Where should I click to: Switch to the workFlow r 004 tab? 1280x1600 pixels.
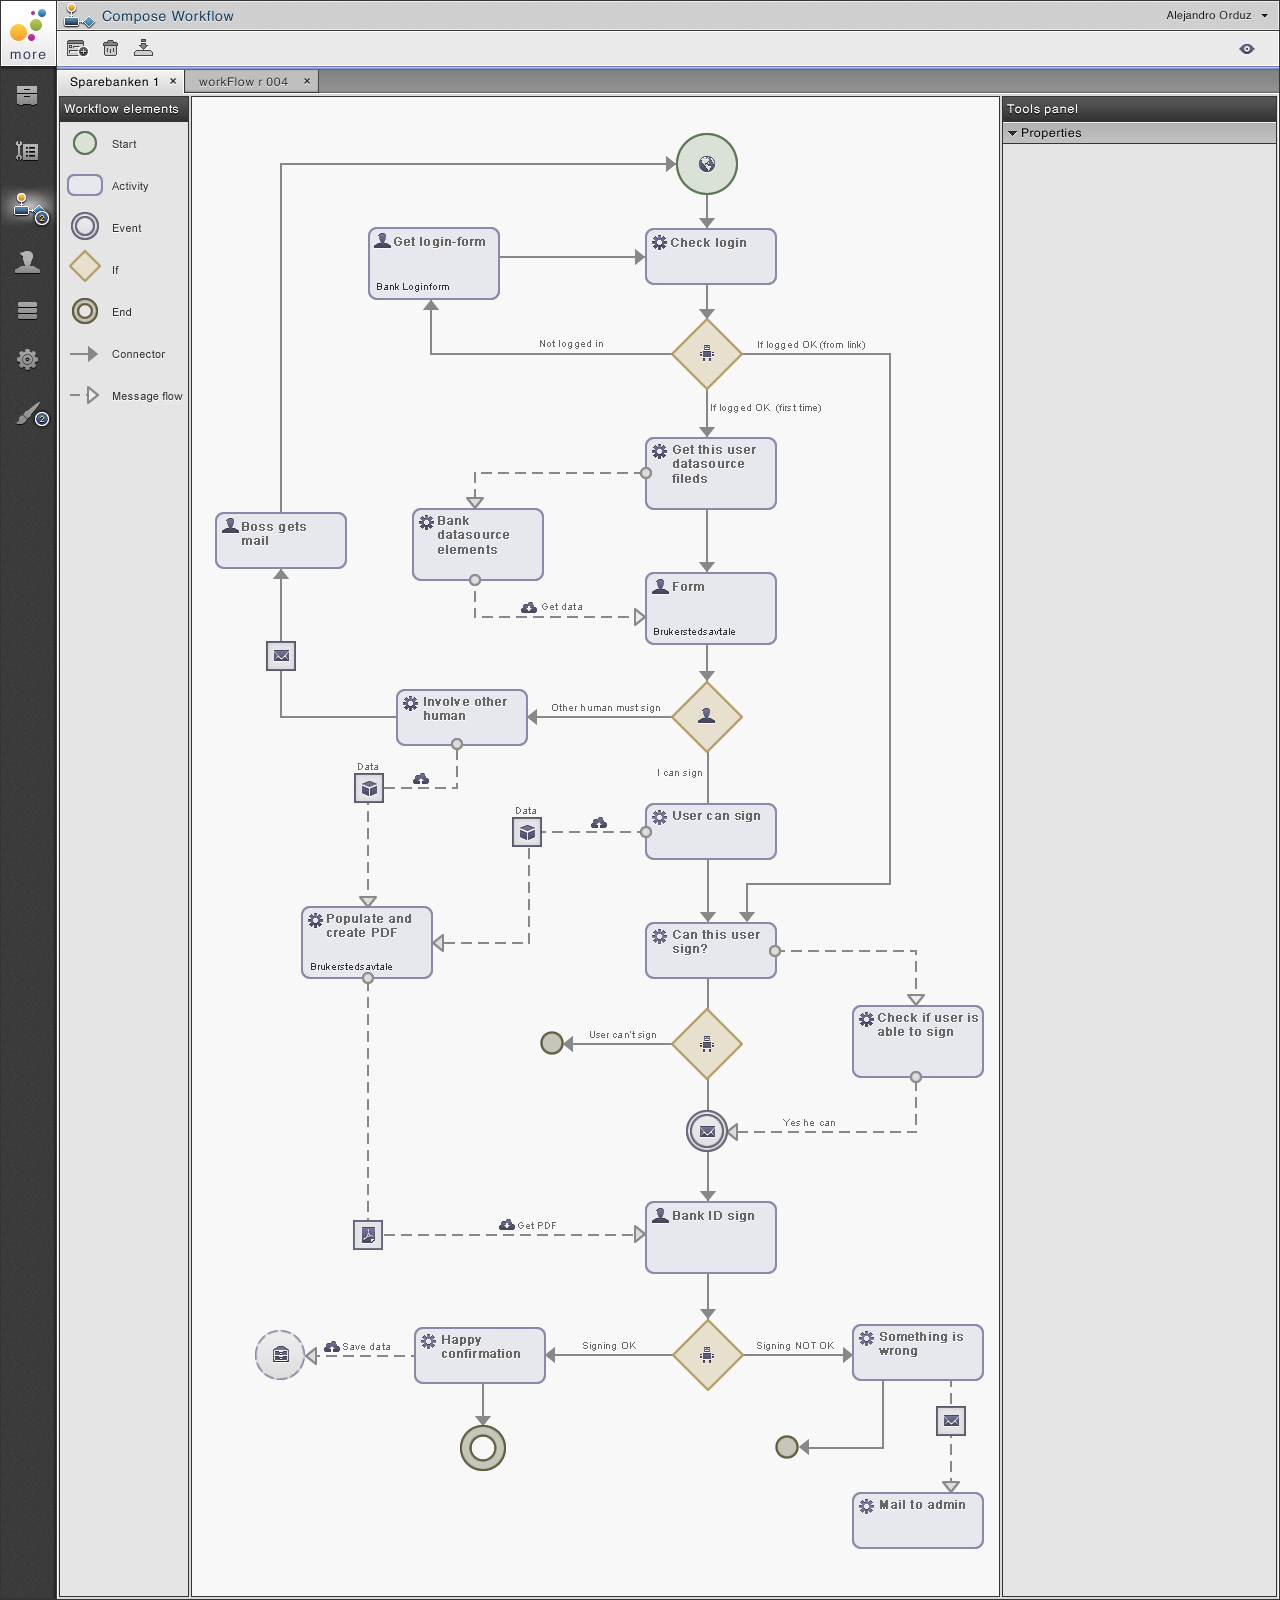coord(243,82)
